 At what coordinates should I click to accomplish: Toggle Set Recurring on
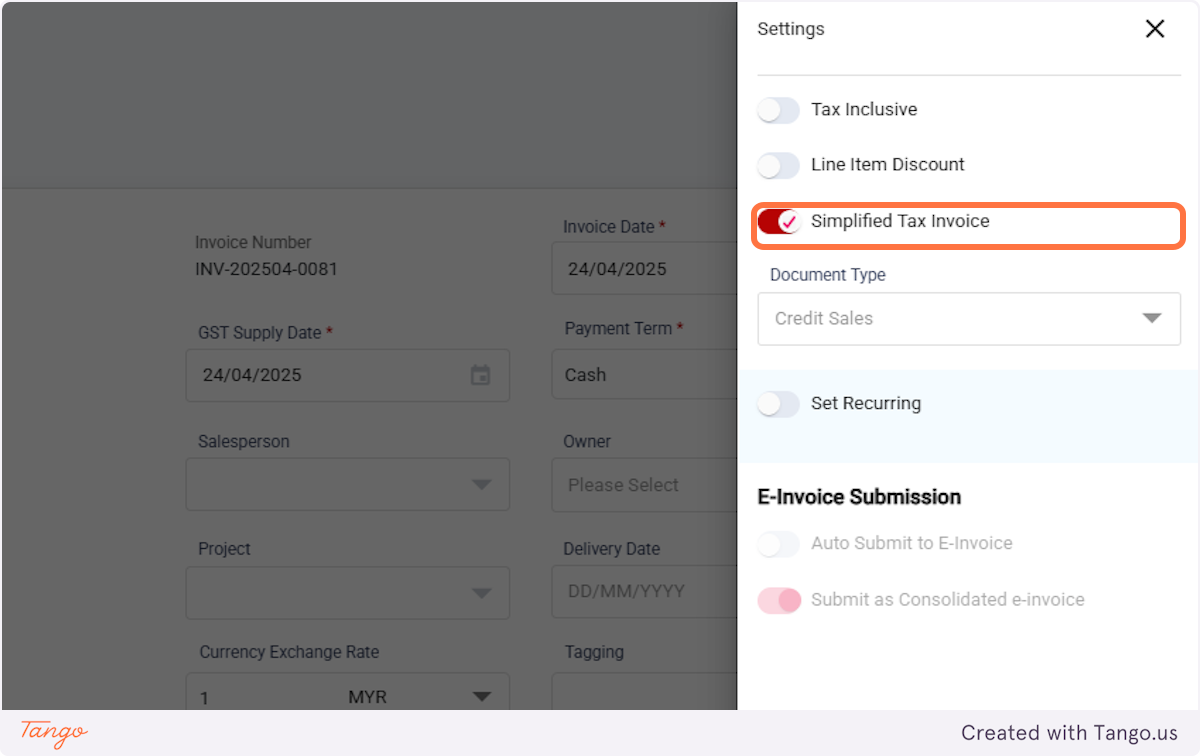[x=778, y=404]
